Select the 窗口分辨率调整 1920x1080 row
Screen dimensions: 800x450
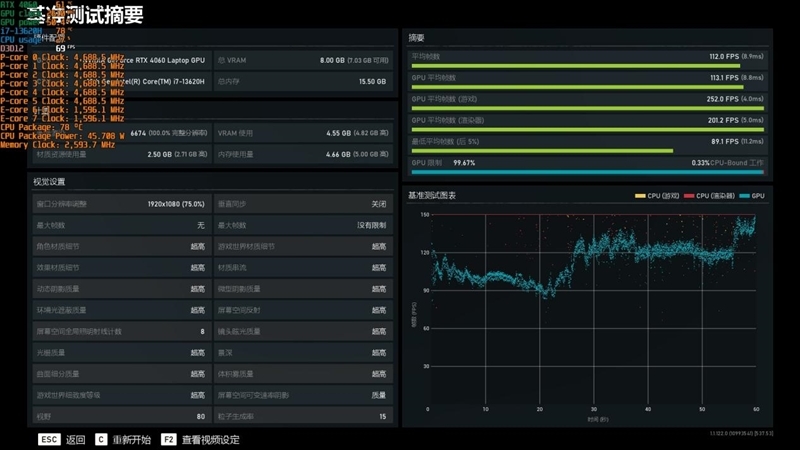(121, 204)
